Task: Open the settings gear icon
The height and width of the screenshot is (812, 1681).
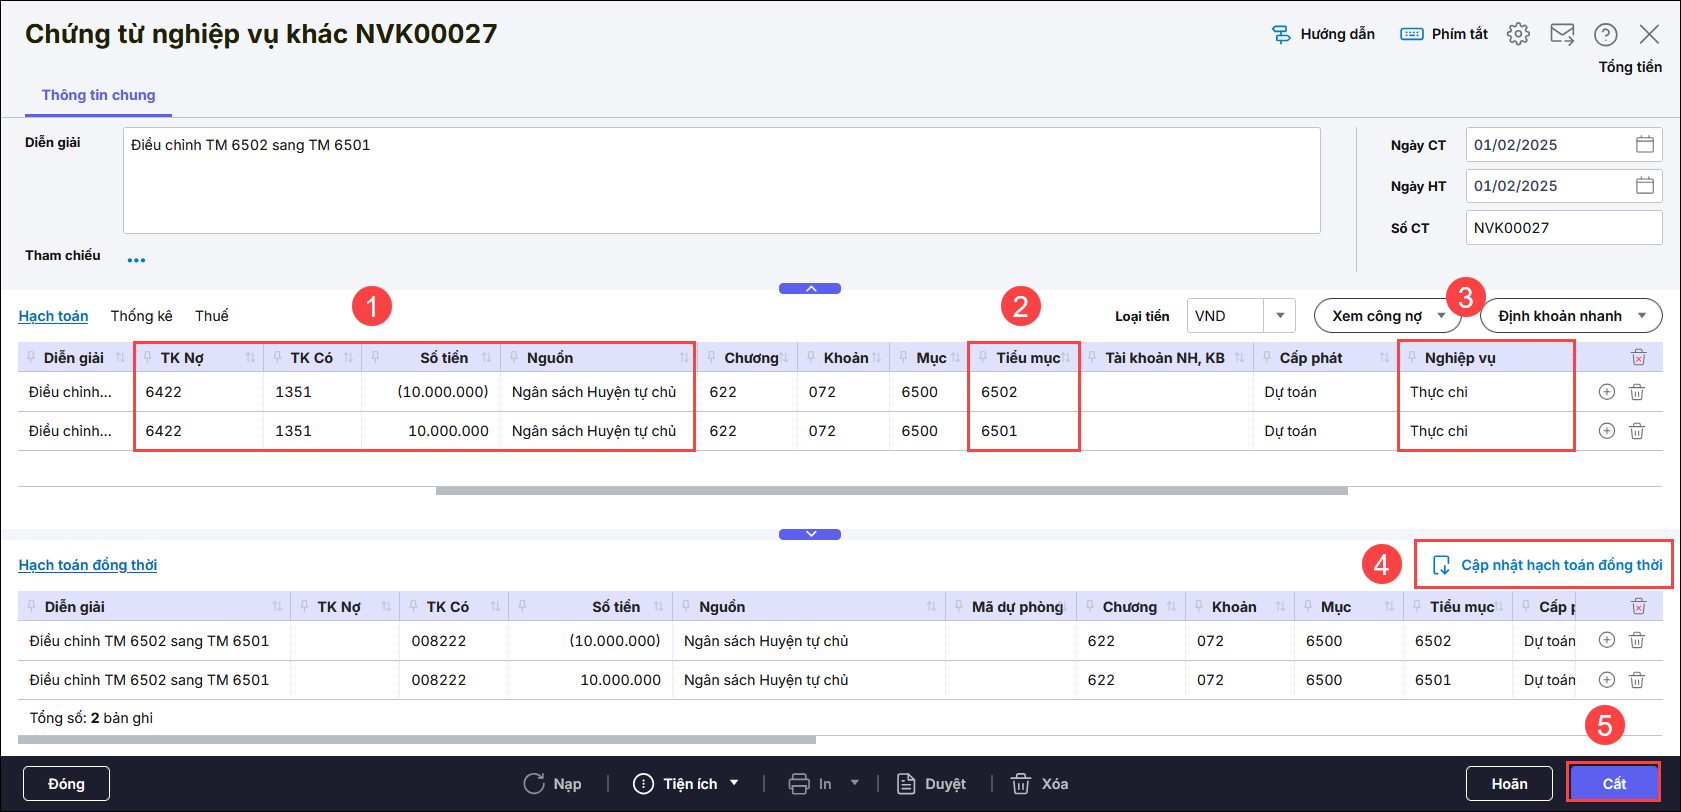Action: 1518,34
